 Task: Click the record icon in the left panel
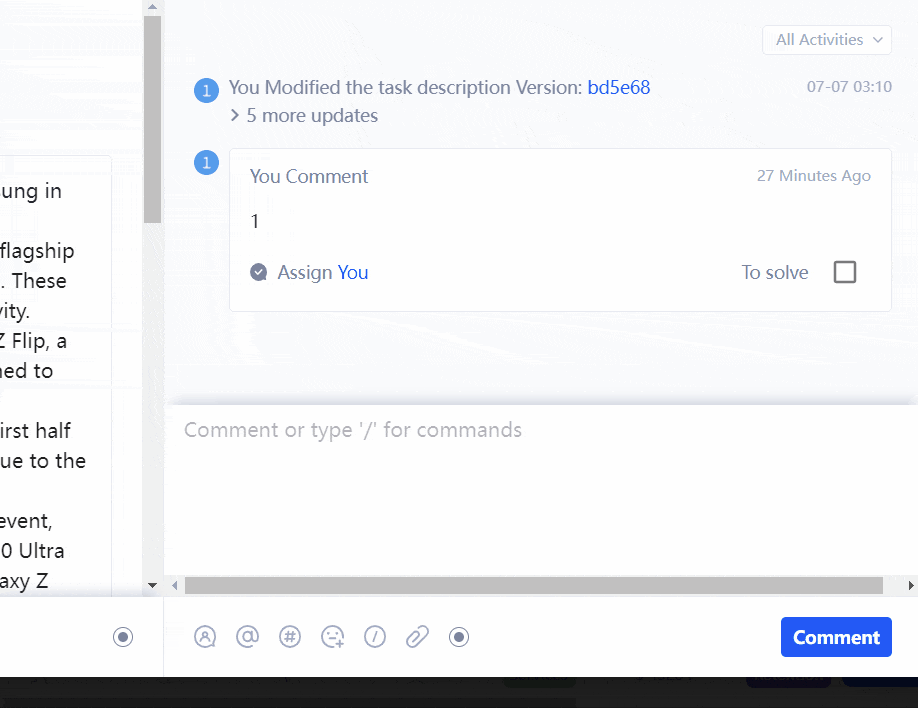coord(123,637)
